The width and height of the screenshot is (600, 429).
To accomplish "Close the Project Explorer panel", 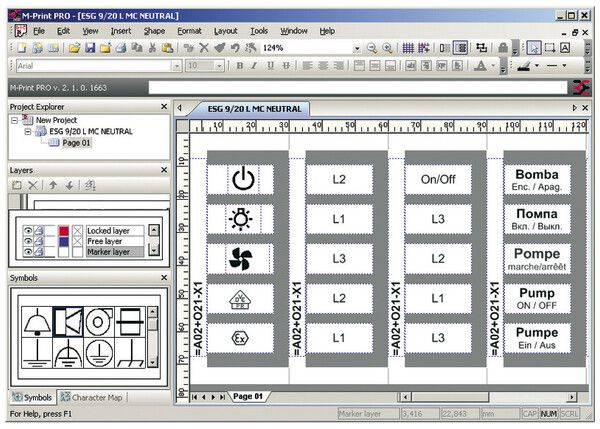I will [164, 107].
